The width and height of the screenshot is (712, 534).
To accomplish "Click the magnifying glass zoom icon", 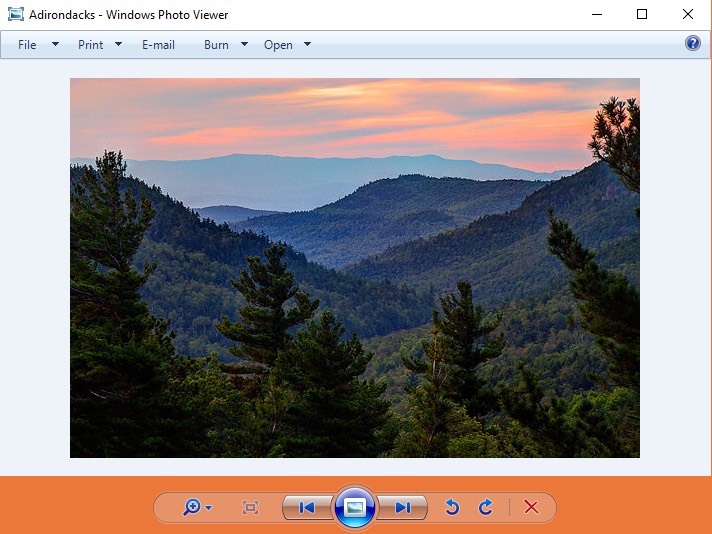I will click(192, 507).
